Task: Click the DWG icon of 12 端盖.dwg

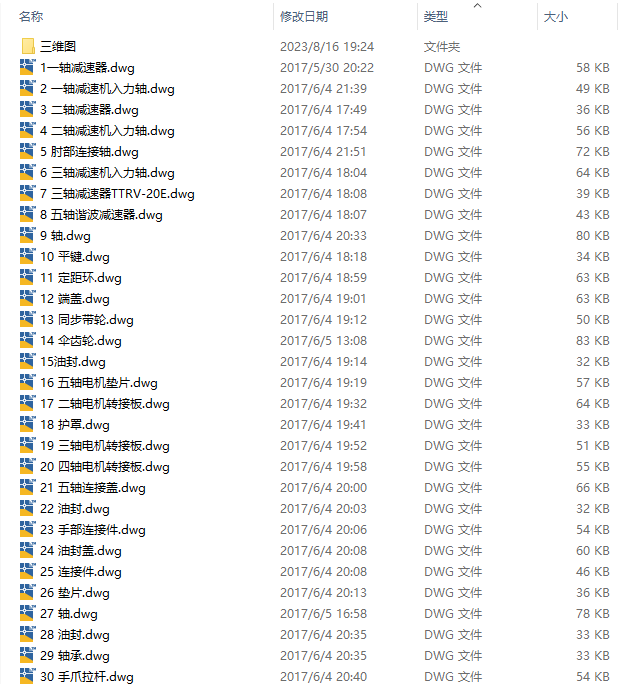Action: click(27, 298)
